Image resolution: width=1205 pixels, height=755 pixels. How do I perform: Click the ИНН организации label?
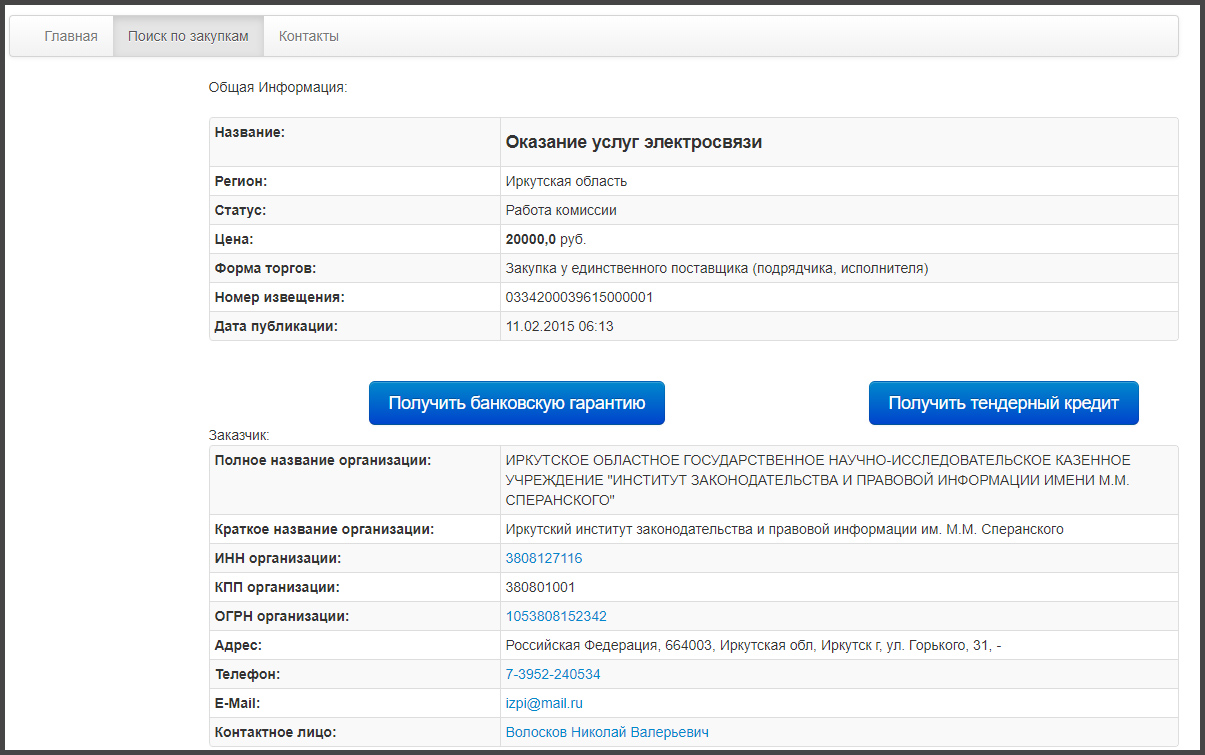[278, 558]
